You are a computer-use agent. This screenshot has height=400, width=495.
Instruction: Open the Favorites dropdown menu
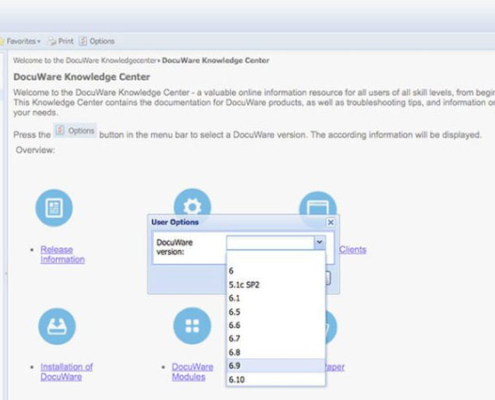[21, 41]
